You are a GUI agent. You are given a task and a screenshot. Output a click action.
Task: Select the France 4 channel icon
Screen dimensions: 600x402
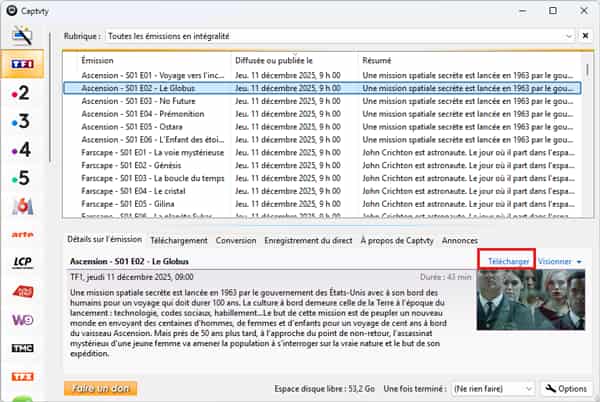(x=21, y=150)
